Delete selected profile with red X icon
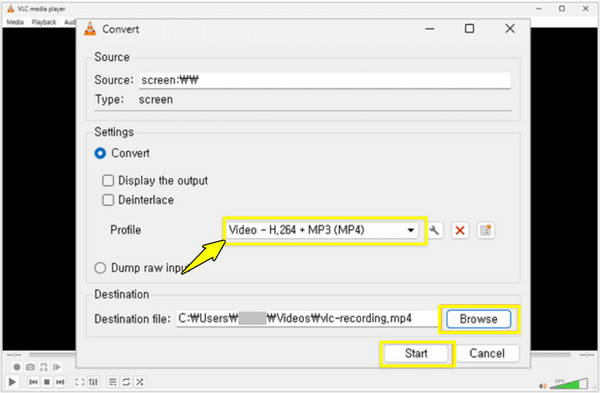 click(x=460, y=230)
